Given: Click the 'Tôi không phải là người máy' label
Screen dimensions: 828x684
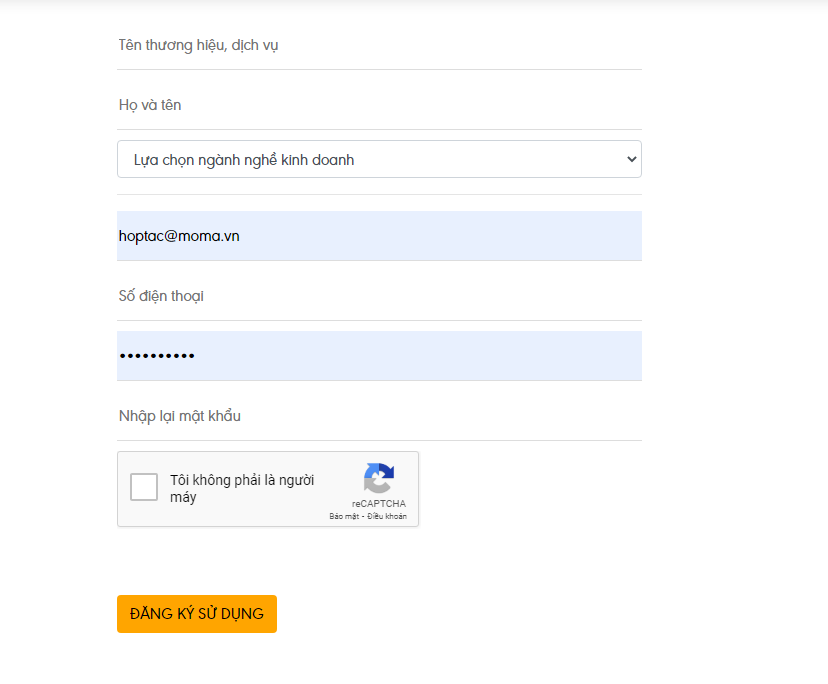Looking at the screenshot, I should coord(241,488).
